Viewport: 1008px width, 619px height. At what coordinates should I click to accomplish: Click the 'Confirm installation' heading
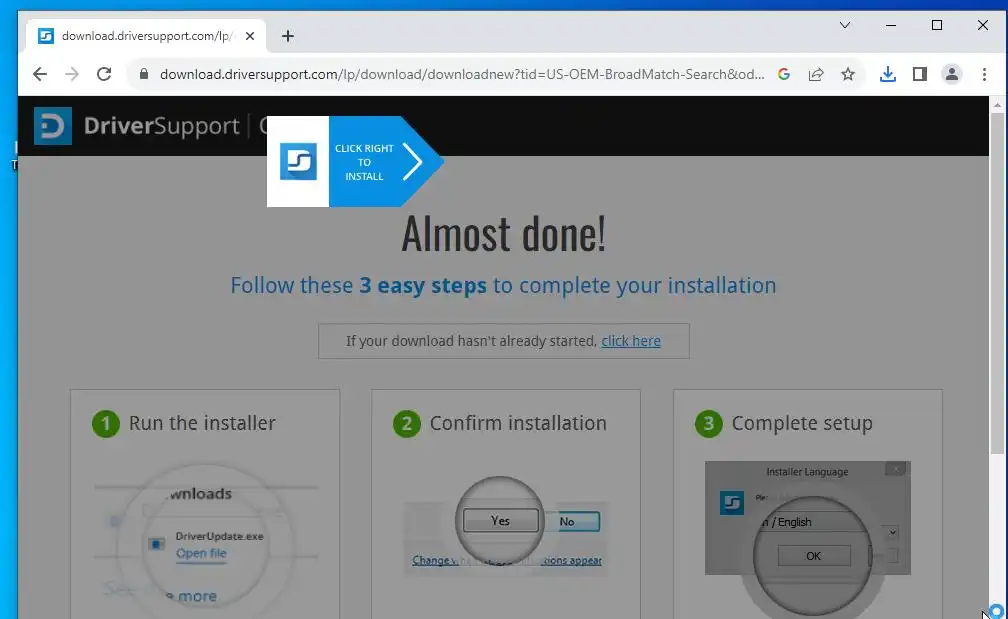pos(518,423)
